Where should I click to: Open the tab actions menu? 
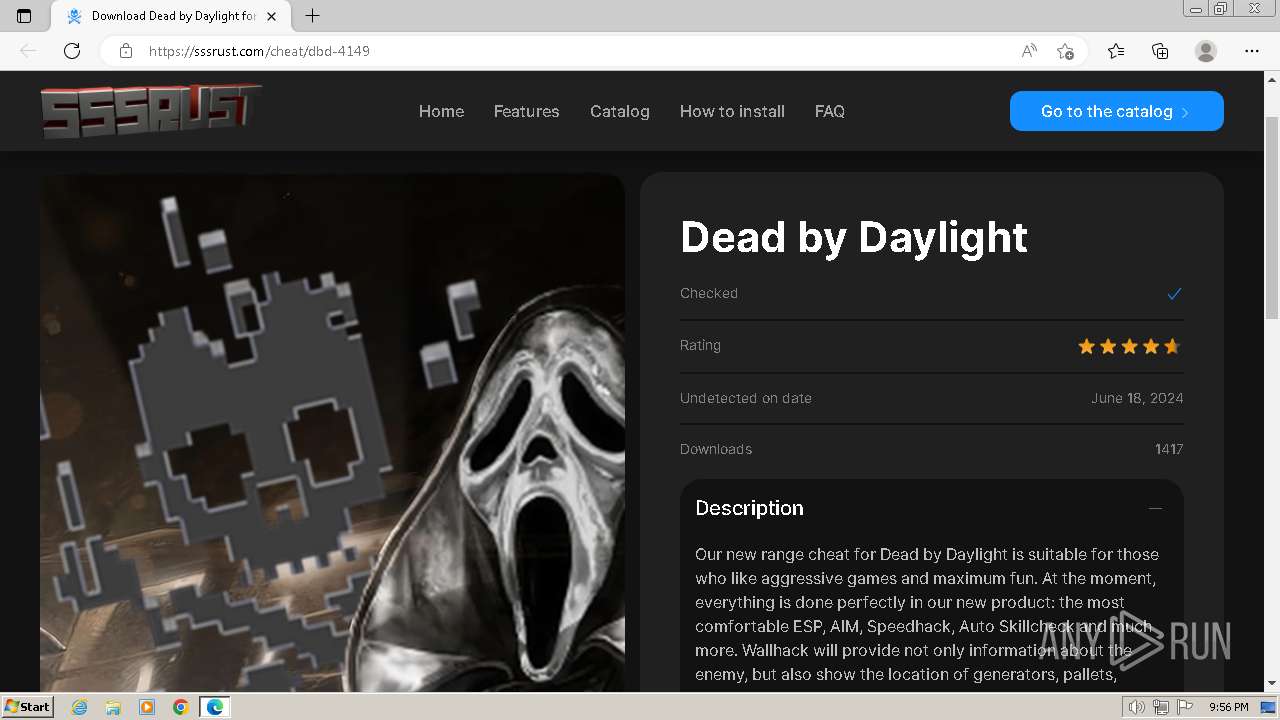pyautogui.click(x=24, y=16)
